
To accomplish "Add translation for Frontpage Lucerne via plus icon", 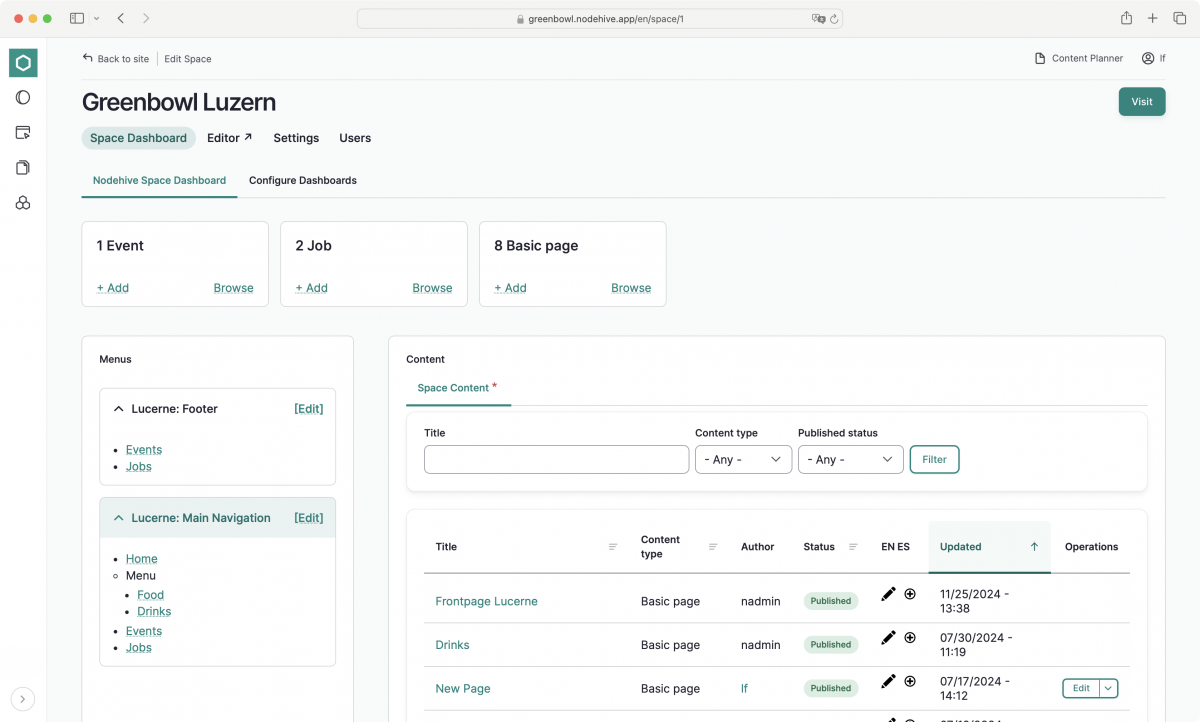I will tap(910, 594).
